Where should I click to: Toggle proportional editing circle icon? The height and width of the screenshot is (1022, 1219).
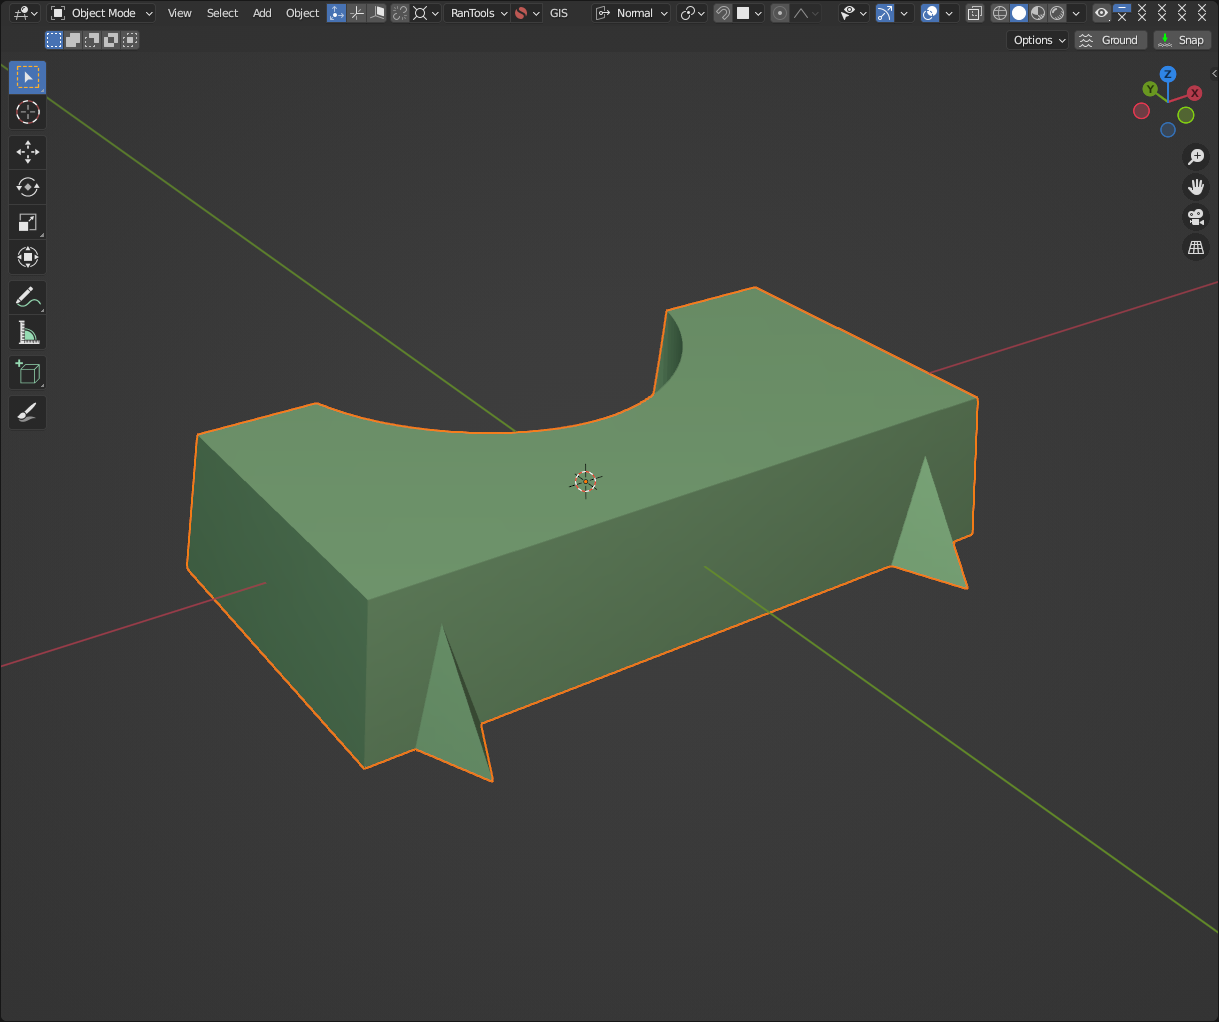point(780,13)
